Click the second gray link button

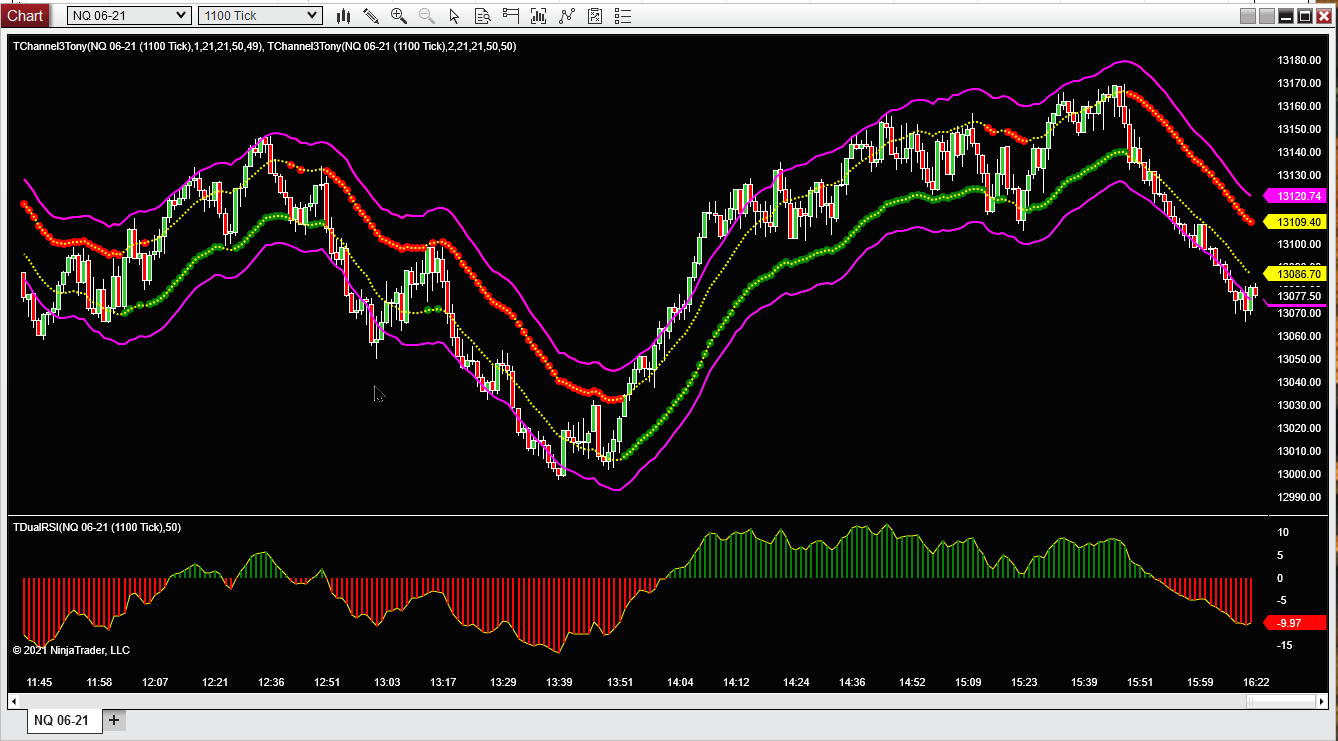[x=1267, y=15]
